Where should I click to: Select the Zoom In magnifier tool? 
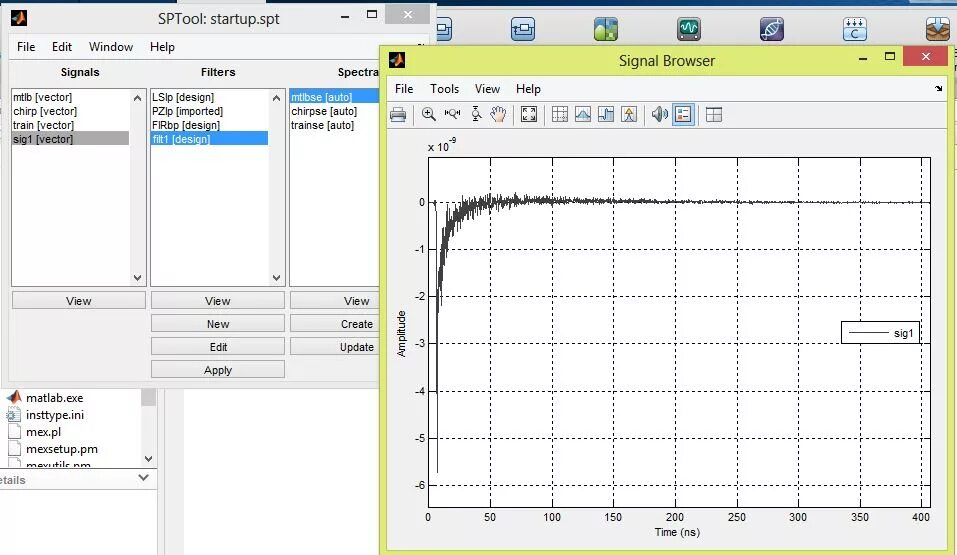point(428,114)
